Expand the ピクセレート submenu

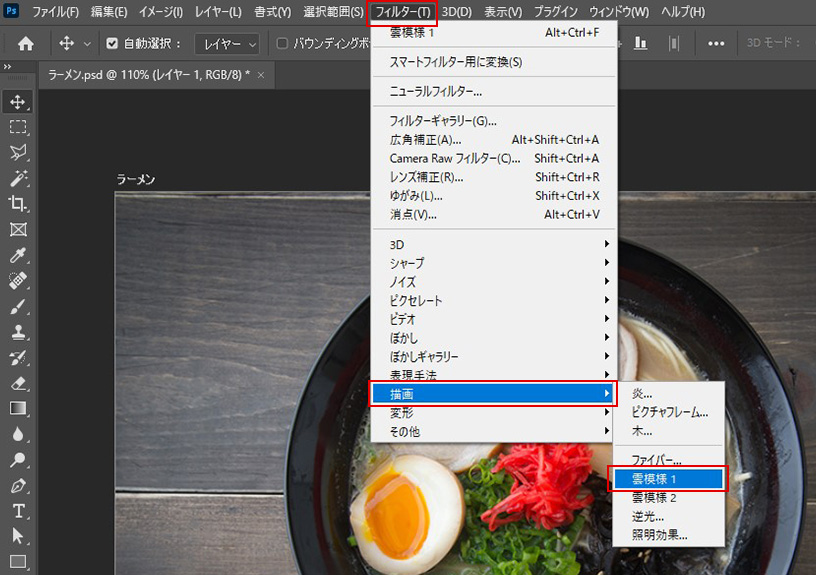pyautogui.click(x=494, y=301)
